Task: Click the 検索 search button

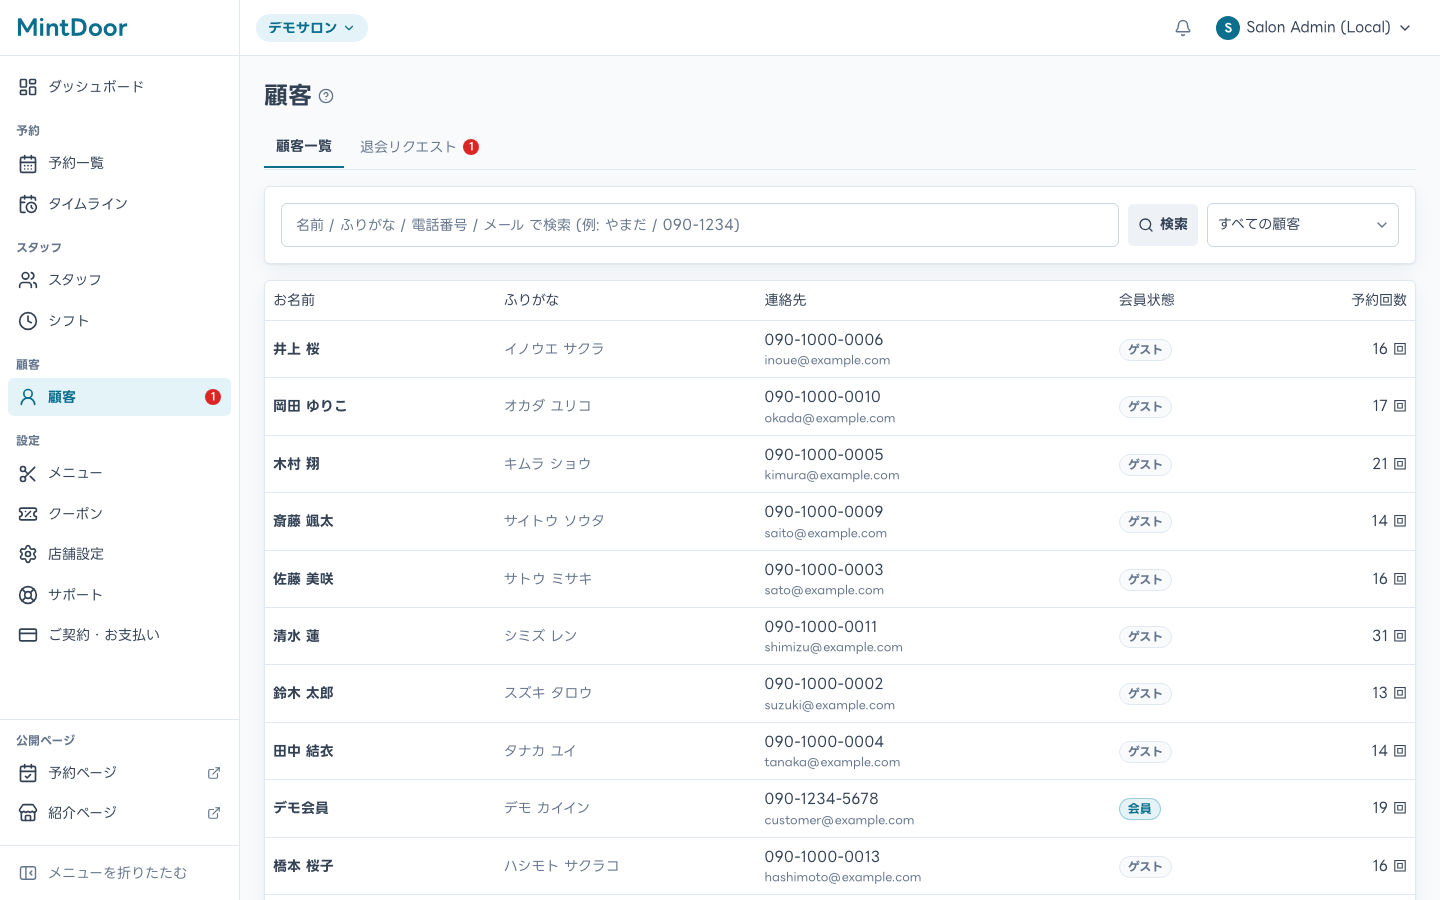Action: [1163, 225]
